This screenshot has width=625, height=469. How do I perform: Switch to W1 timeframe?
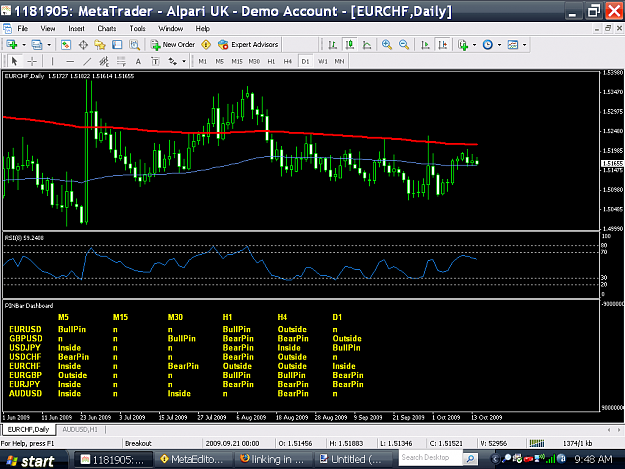pyautogui.click(x=322, y=61)
